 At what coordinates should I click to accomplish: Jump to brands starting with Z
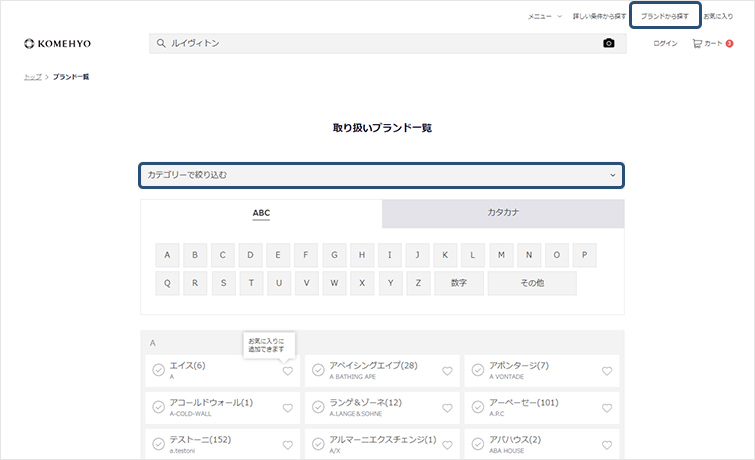418,283
